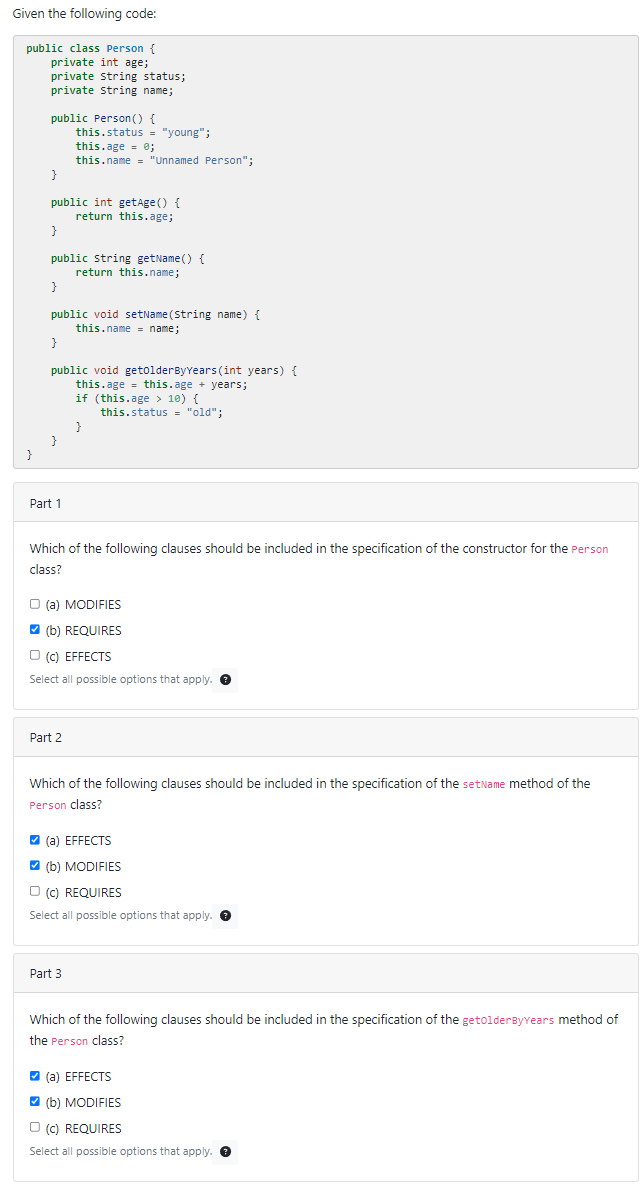
Task: Click the 'private String status;' line
Action: tap(118, 76)
